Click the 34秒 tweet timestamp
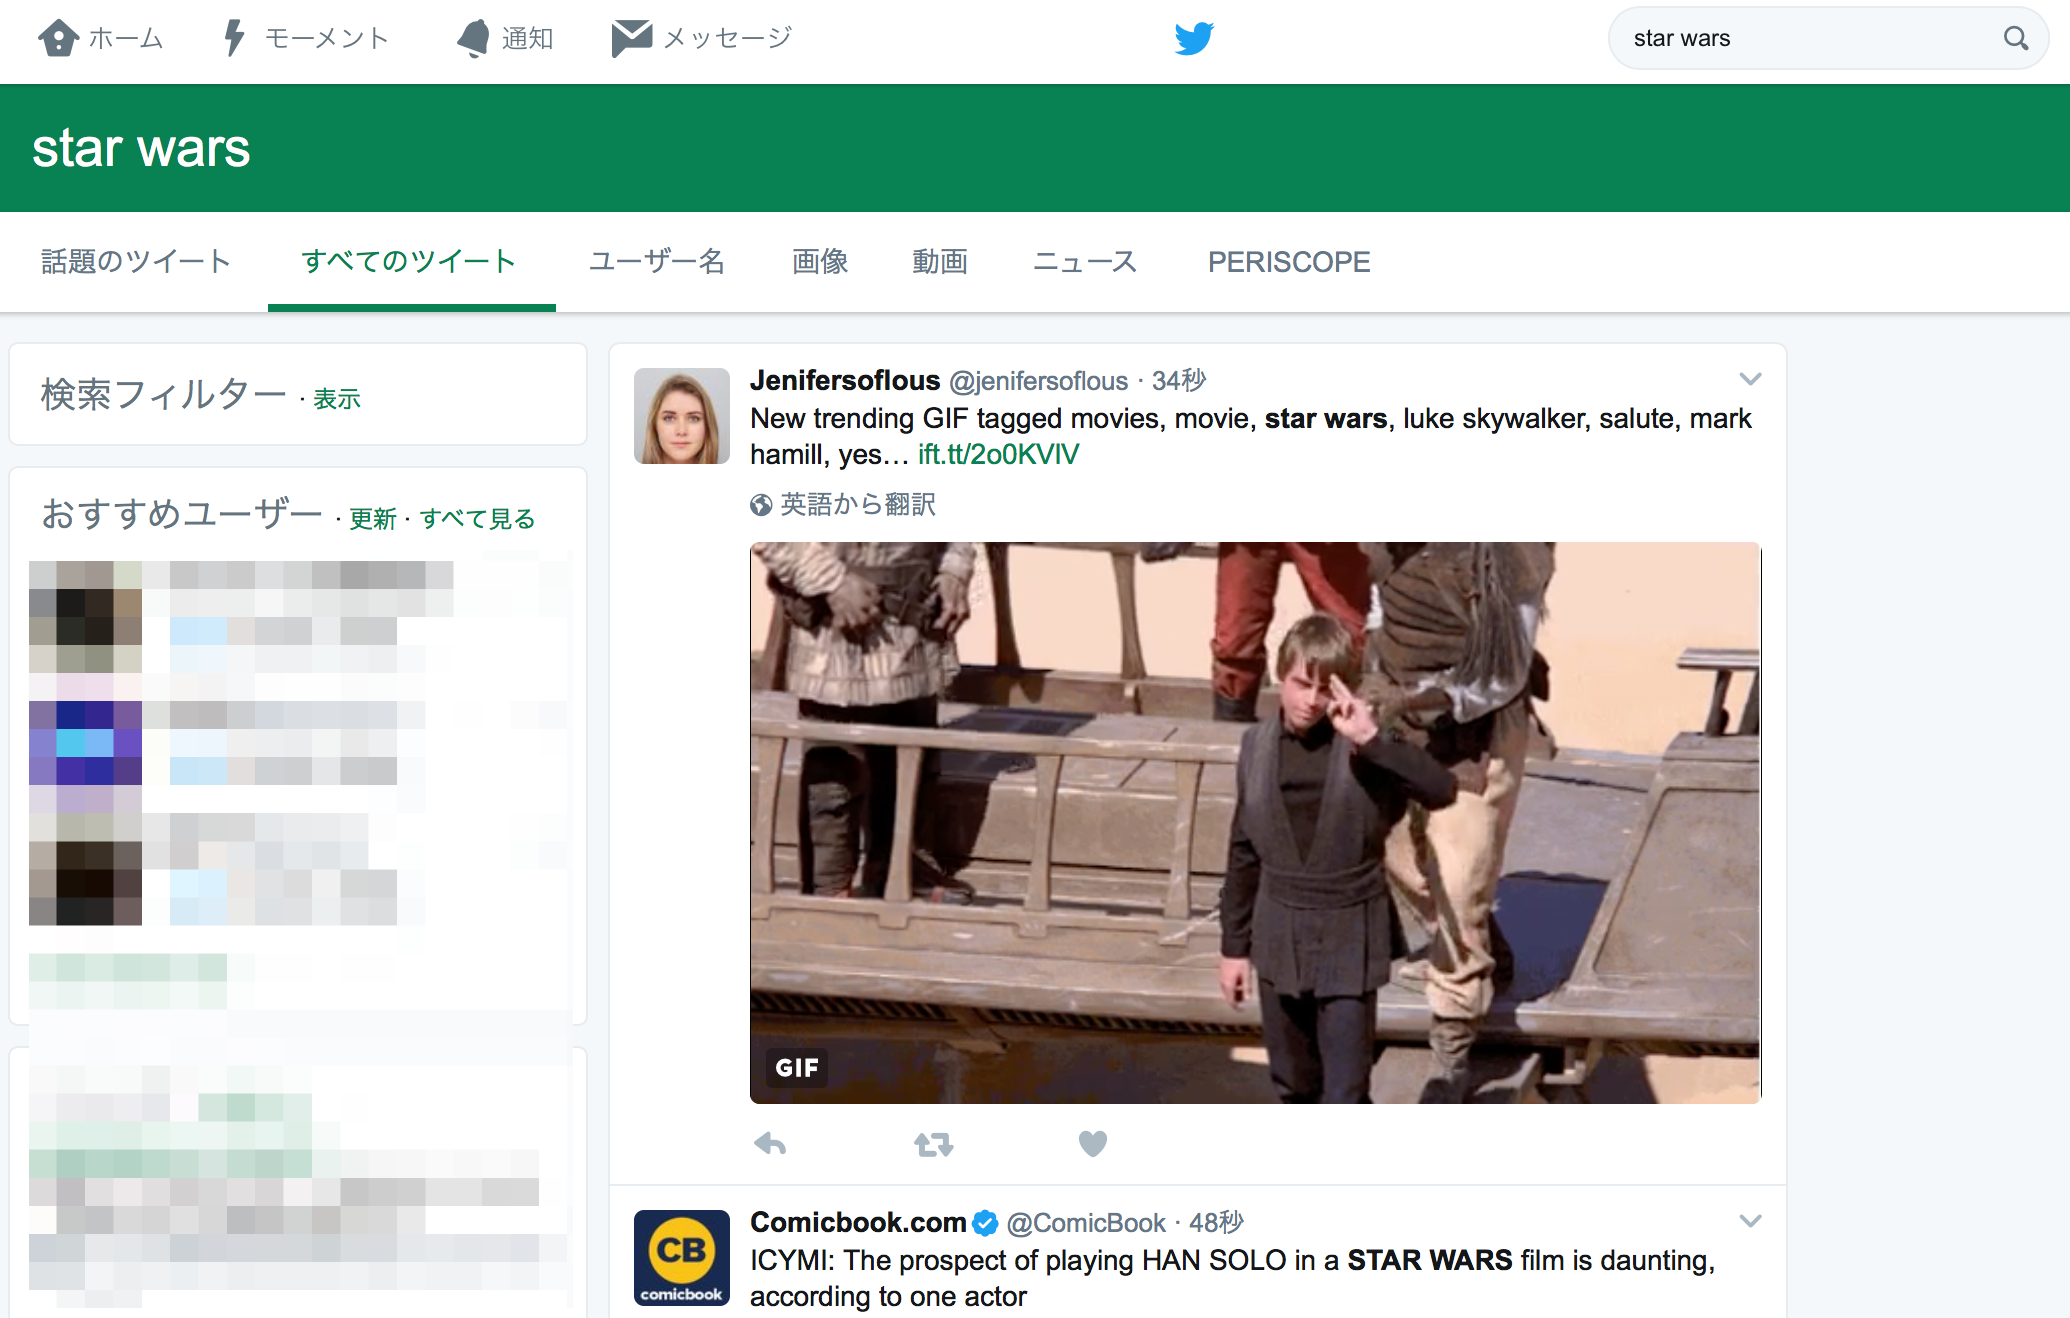The height and width of the screenshot is (1318, 2070). 1179,381
